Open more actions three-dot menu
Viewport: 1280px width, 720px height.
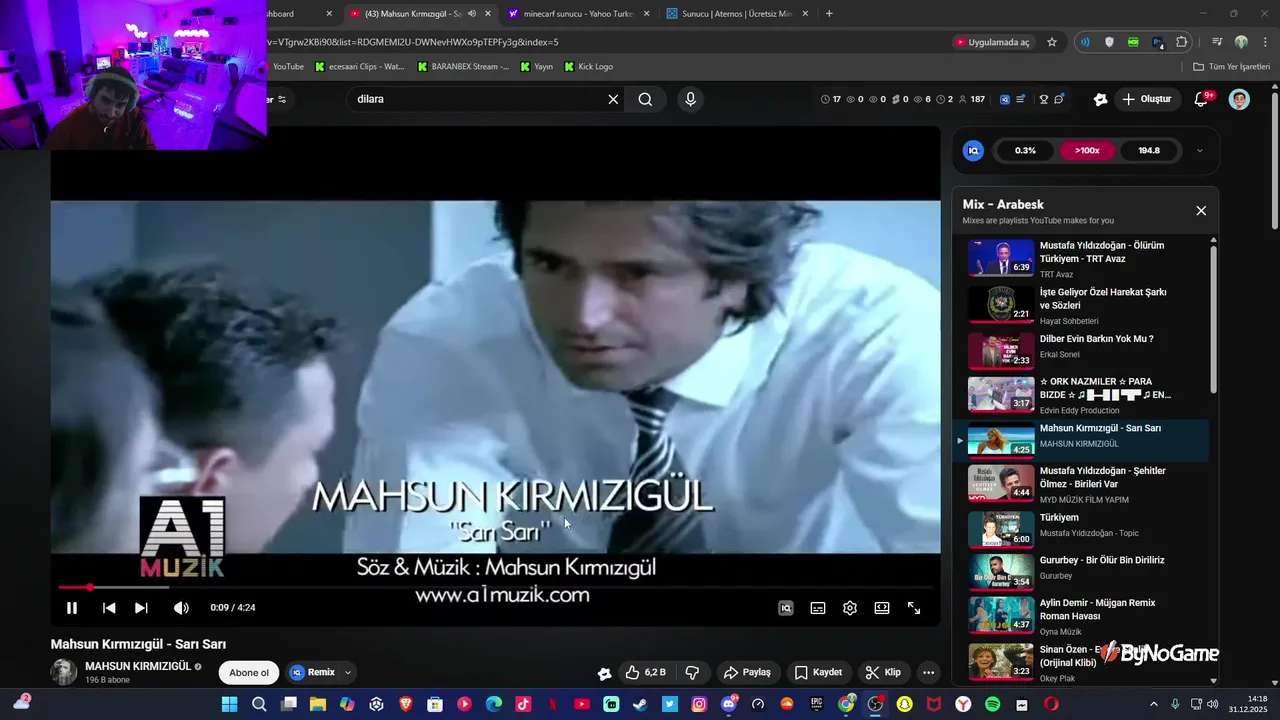point(929,673)
